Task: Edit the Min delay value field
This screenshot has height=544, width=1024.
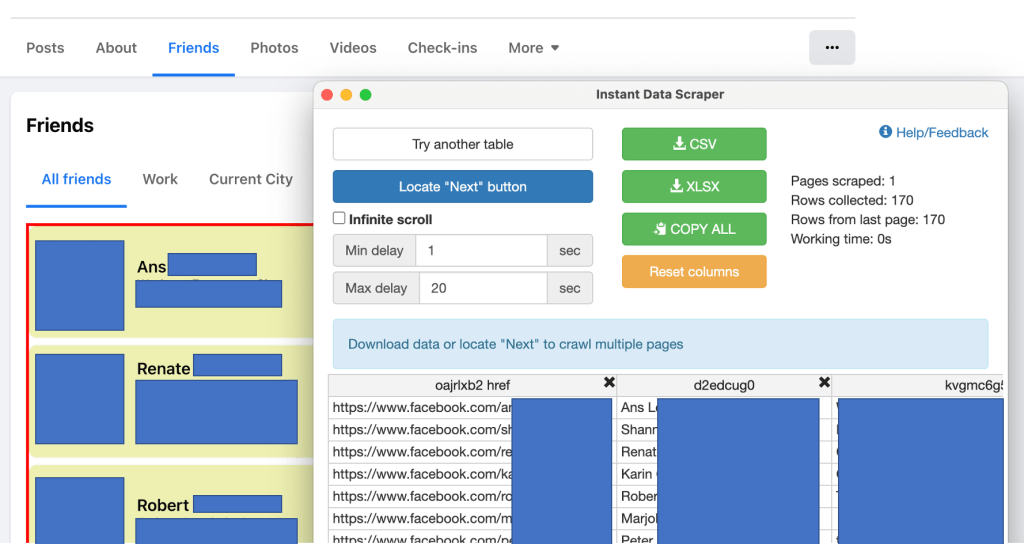Action: pos(481,251)
